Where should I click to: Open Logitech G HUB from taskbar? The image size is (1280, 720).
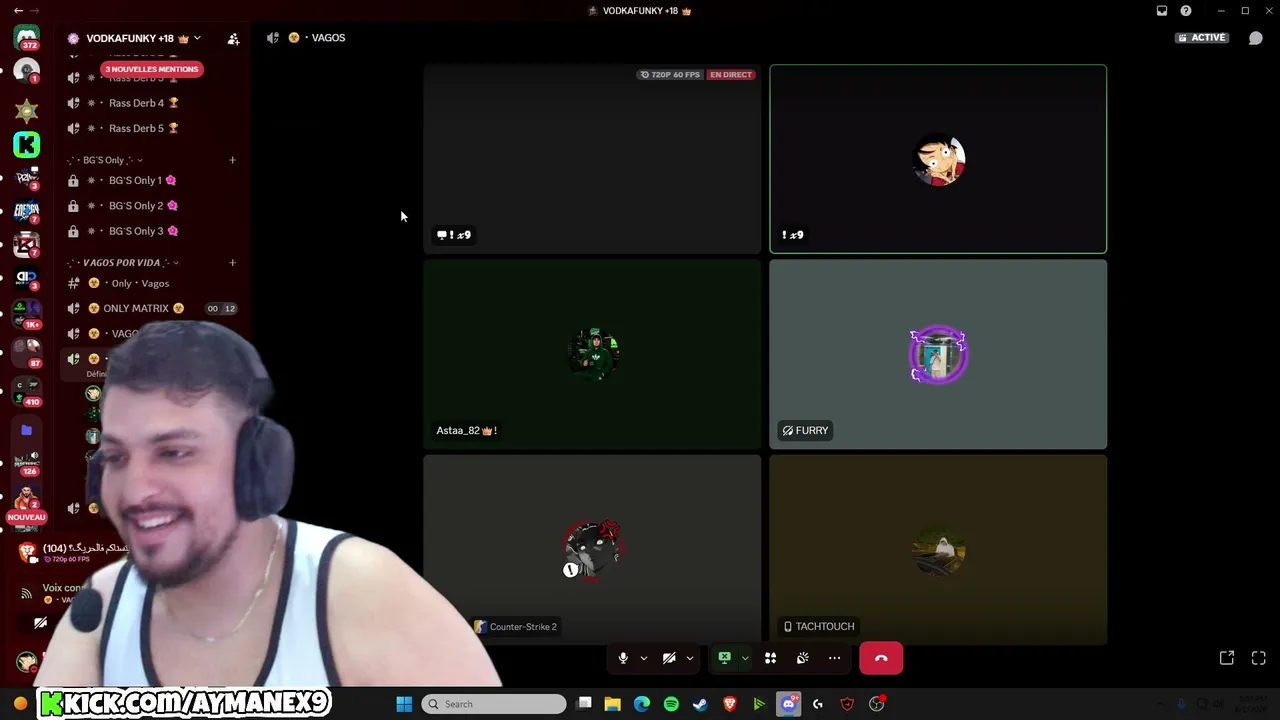[x=818, y=704]
